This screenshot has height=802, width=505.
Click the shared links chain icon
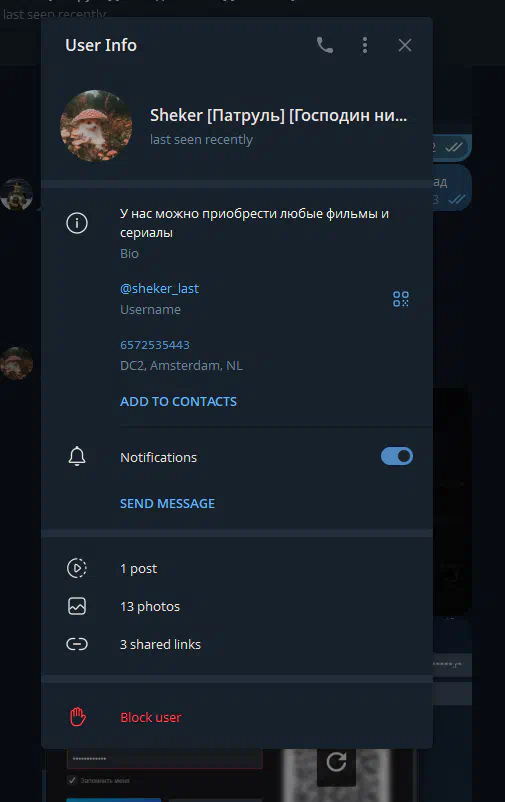click(77, 644)
